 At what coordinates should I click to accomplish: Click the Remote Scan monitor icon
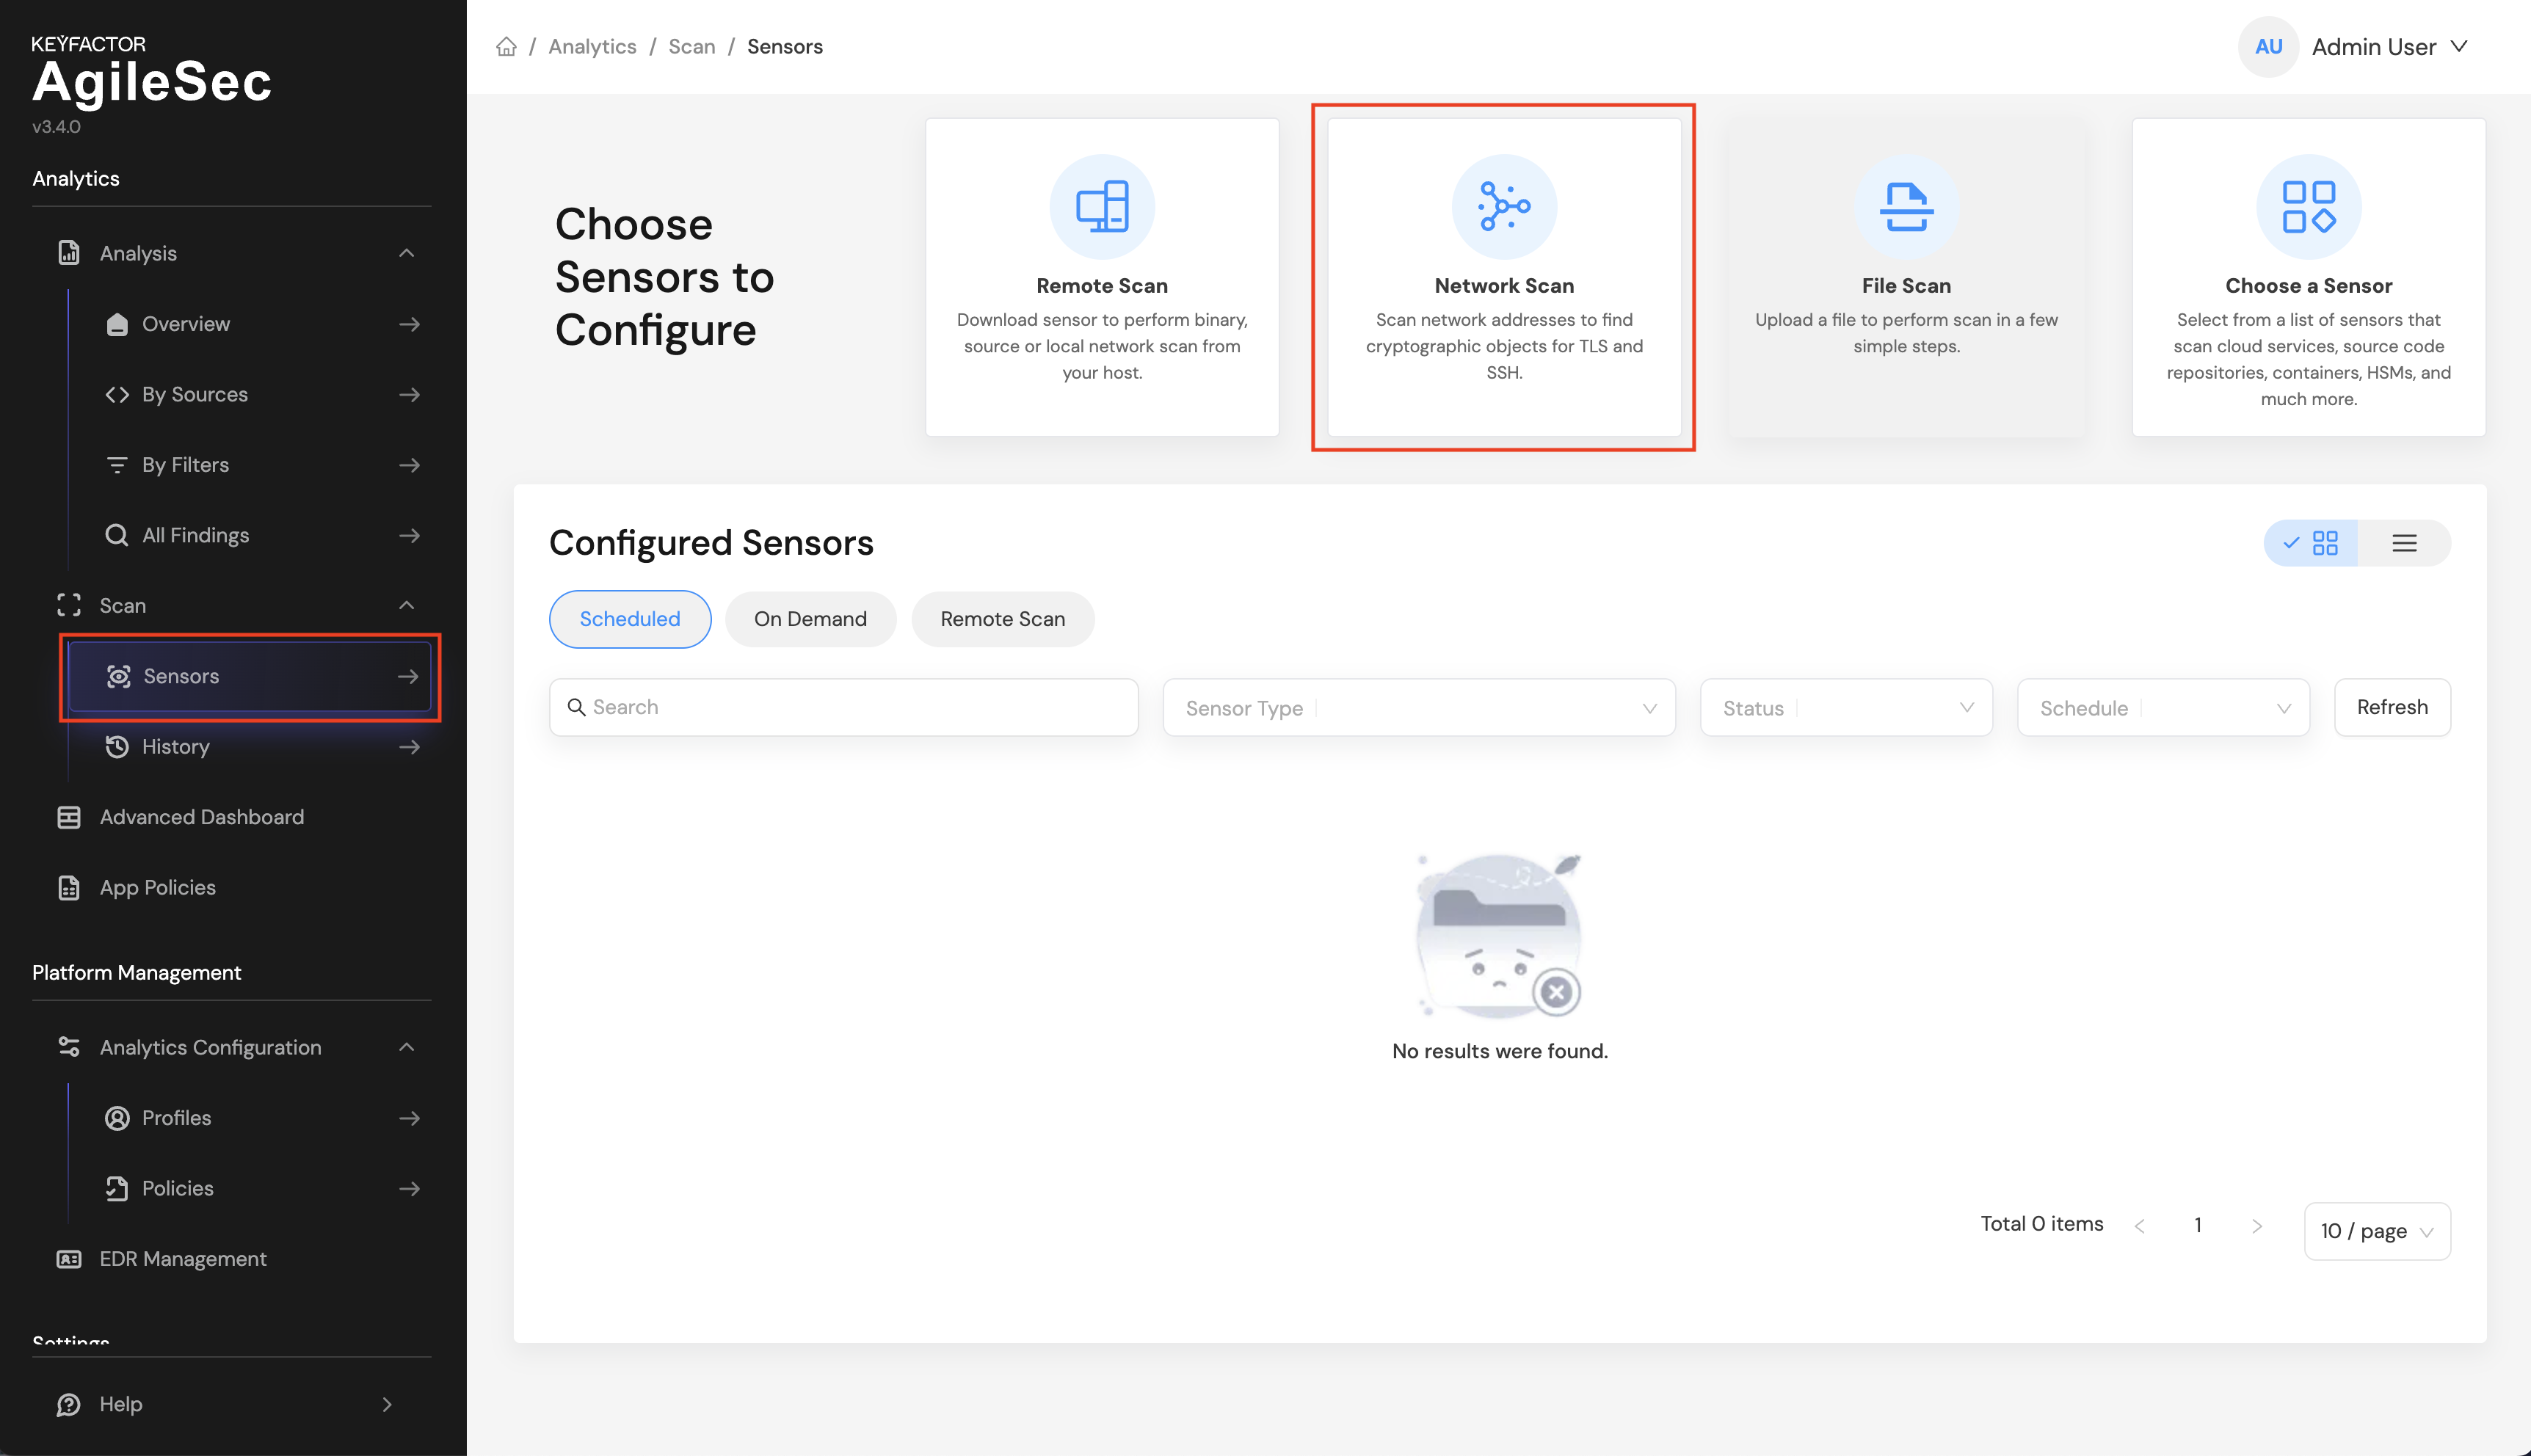tap(1102, 206)
